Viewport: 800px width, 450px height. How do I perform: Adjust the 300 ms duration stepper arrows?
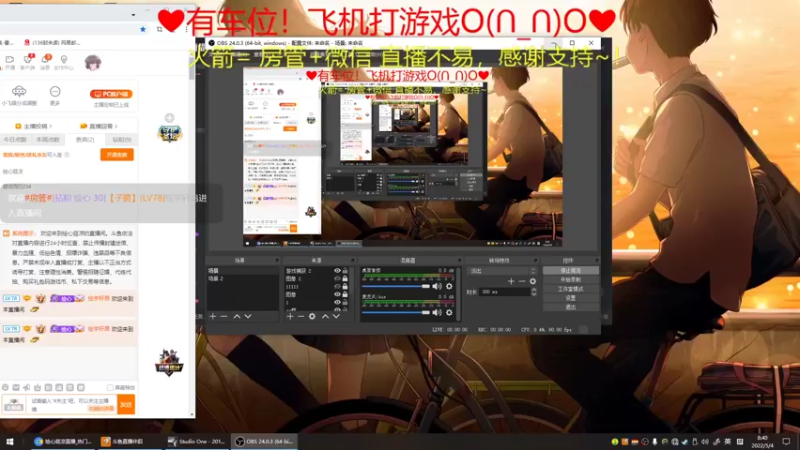coord(534,292)
